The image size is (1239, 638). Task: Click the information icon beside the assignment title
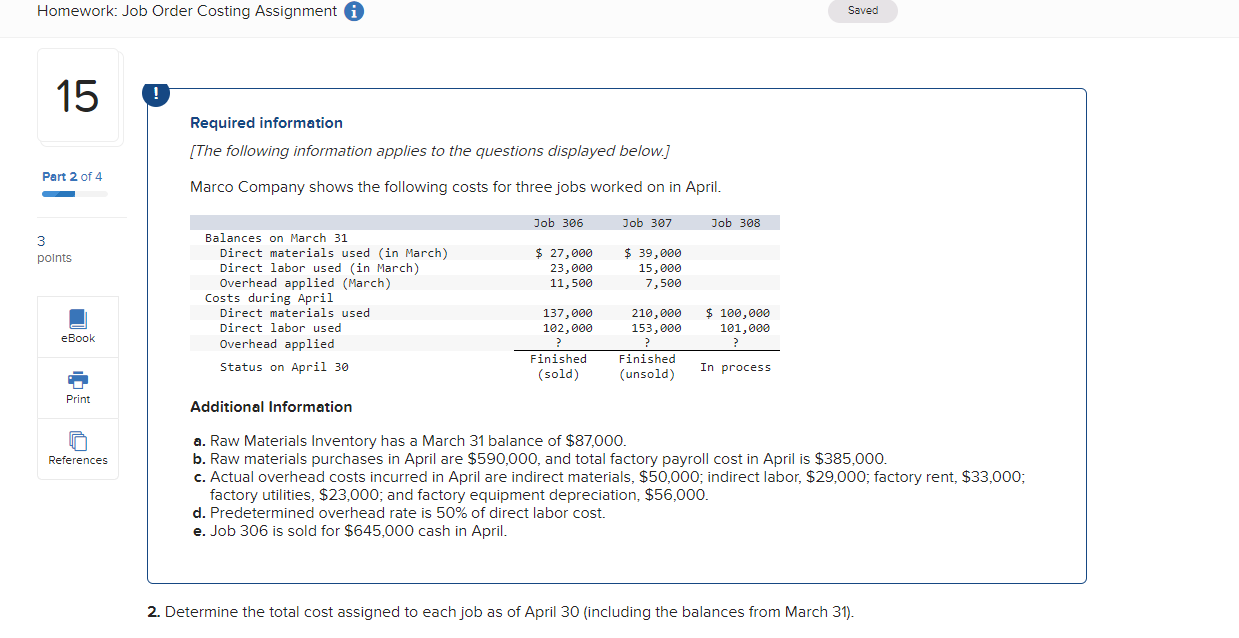click(355, 11)
